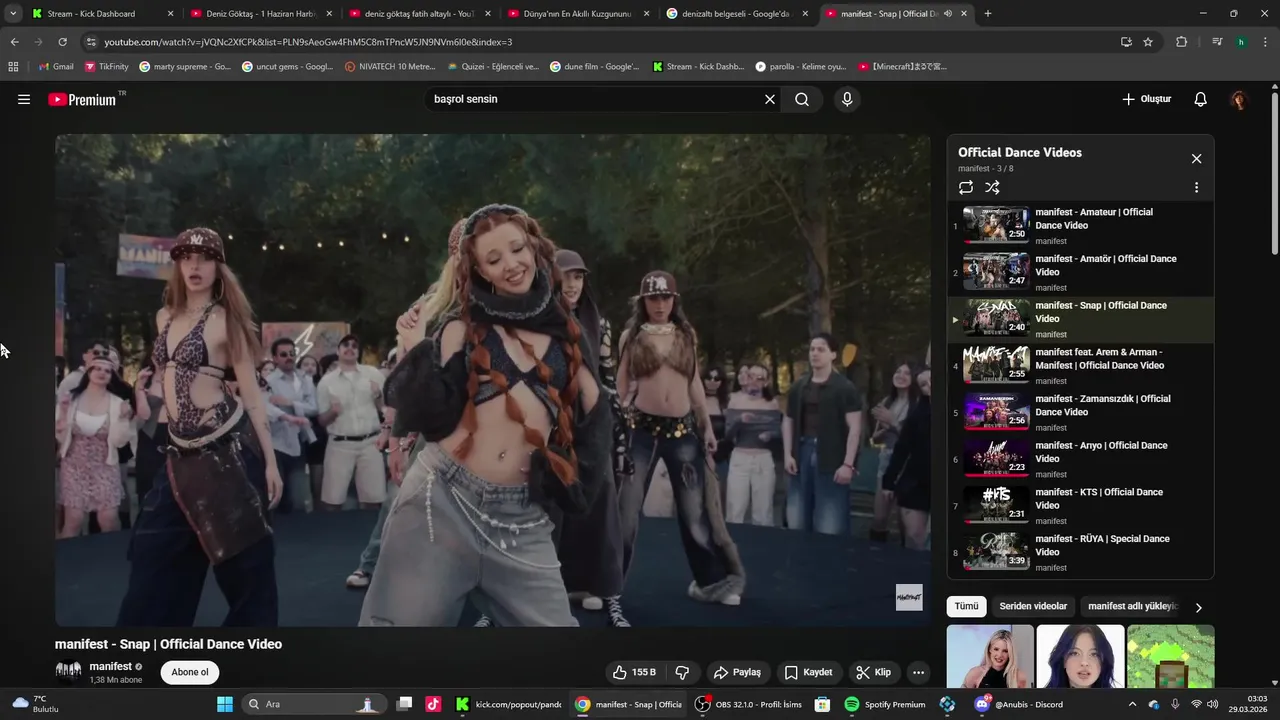Open the taskbar volume control

click(x=1212, y=704)
